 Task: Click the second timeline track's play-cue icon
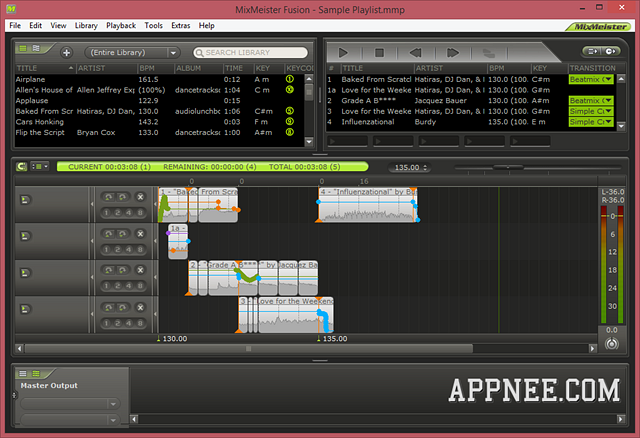click(x=25, y=236)
